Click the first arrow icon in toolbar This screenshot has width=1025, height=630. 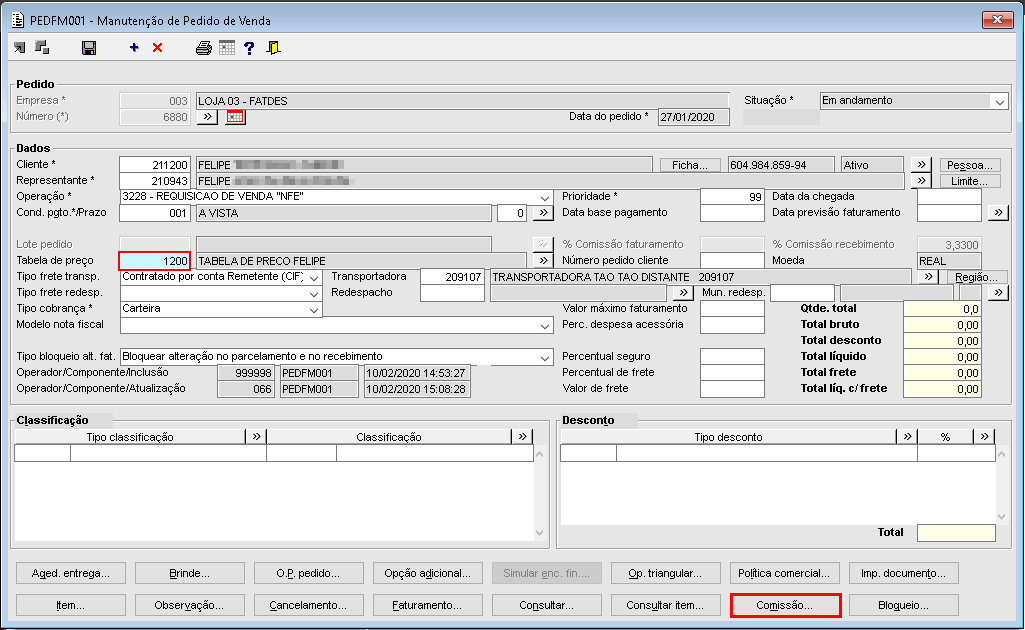(x=20, y=48)
